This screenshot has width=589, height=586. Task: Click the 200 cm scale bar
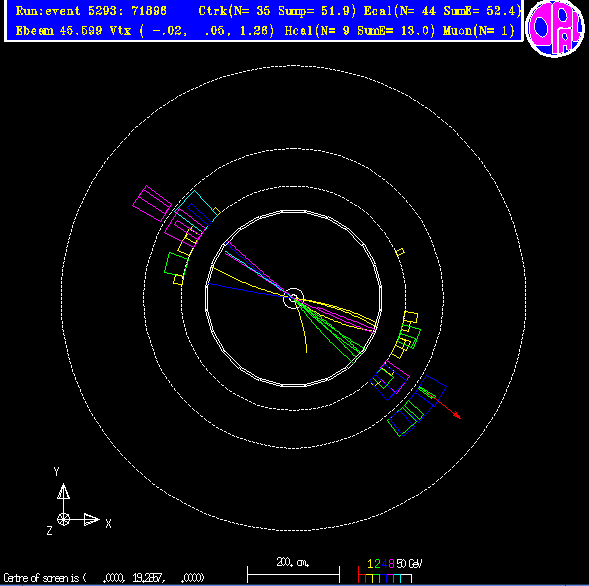tap(293, 570)
